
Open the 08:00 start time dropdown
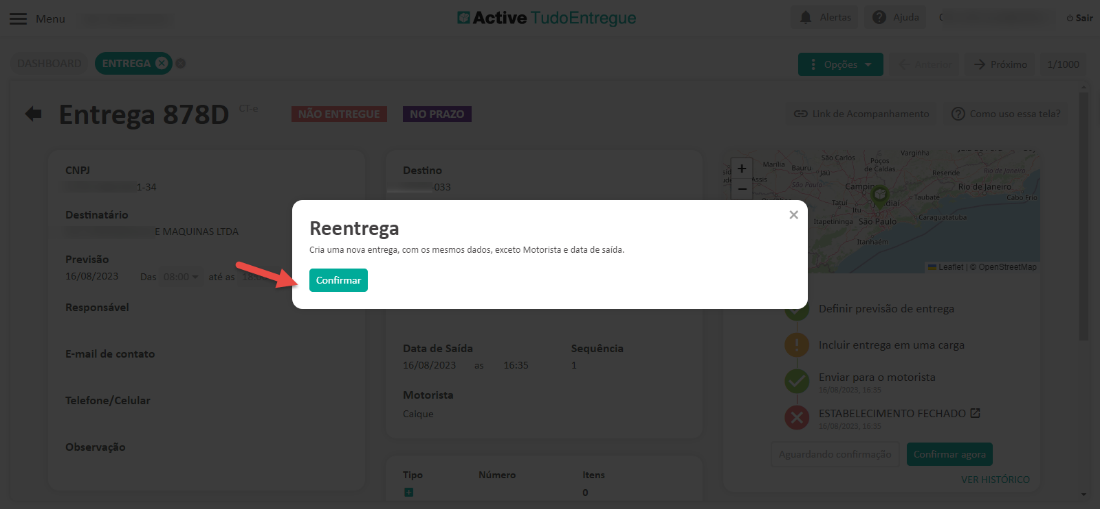pyautogui.click(x=181, y=277)
